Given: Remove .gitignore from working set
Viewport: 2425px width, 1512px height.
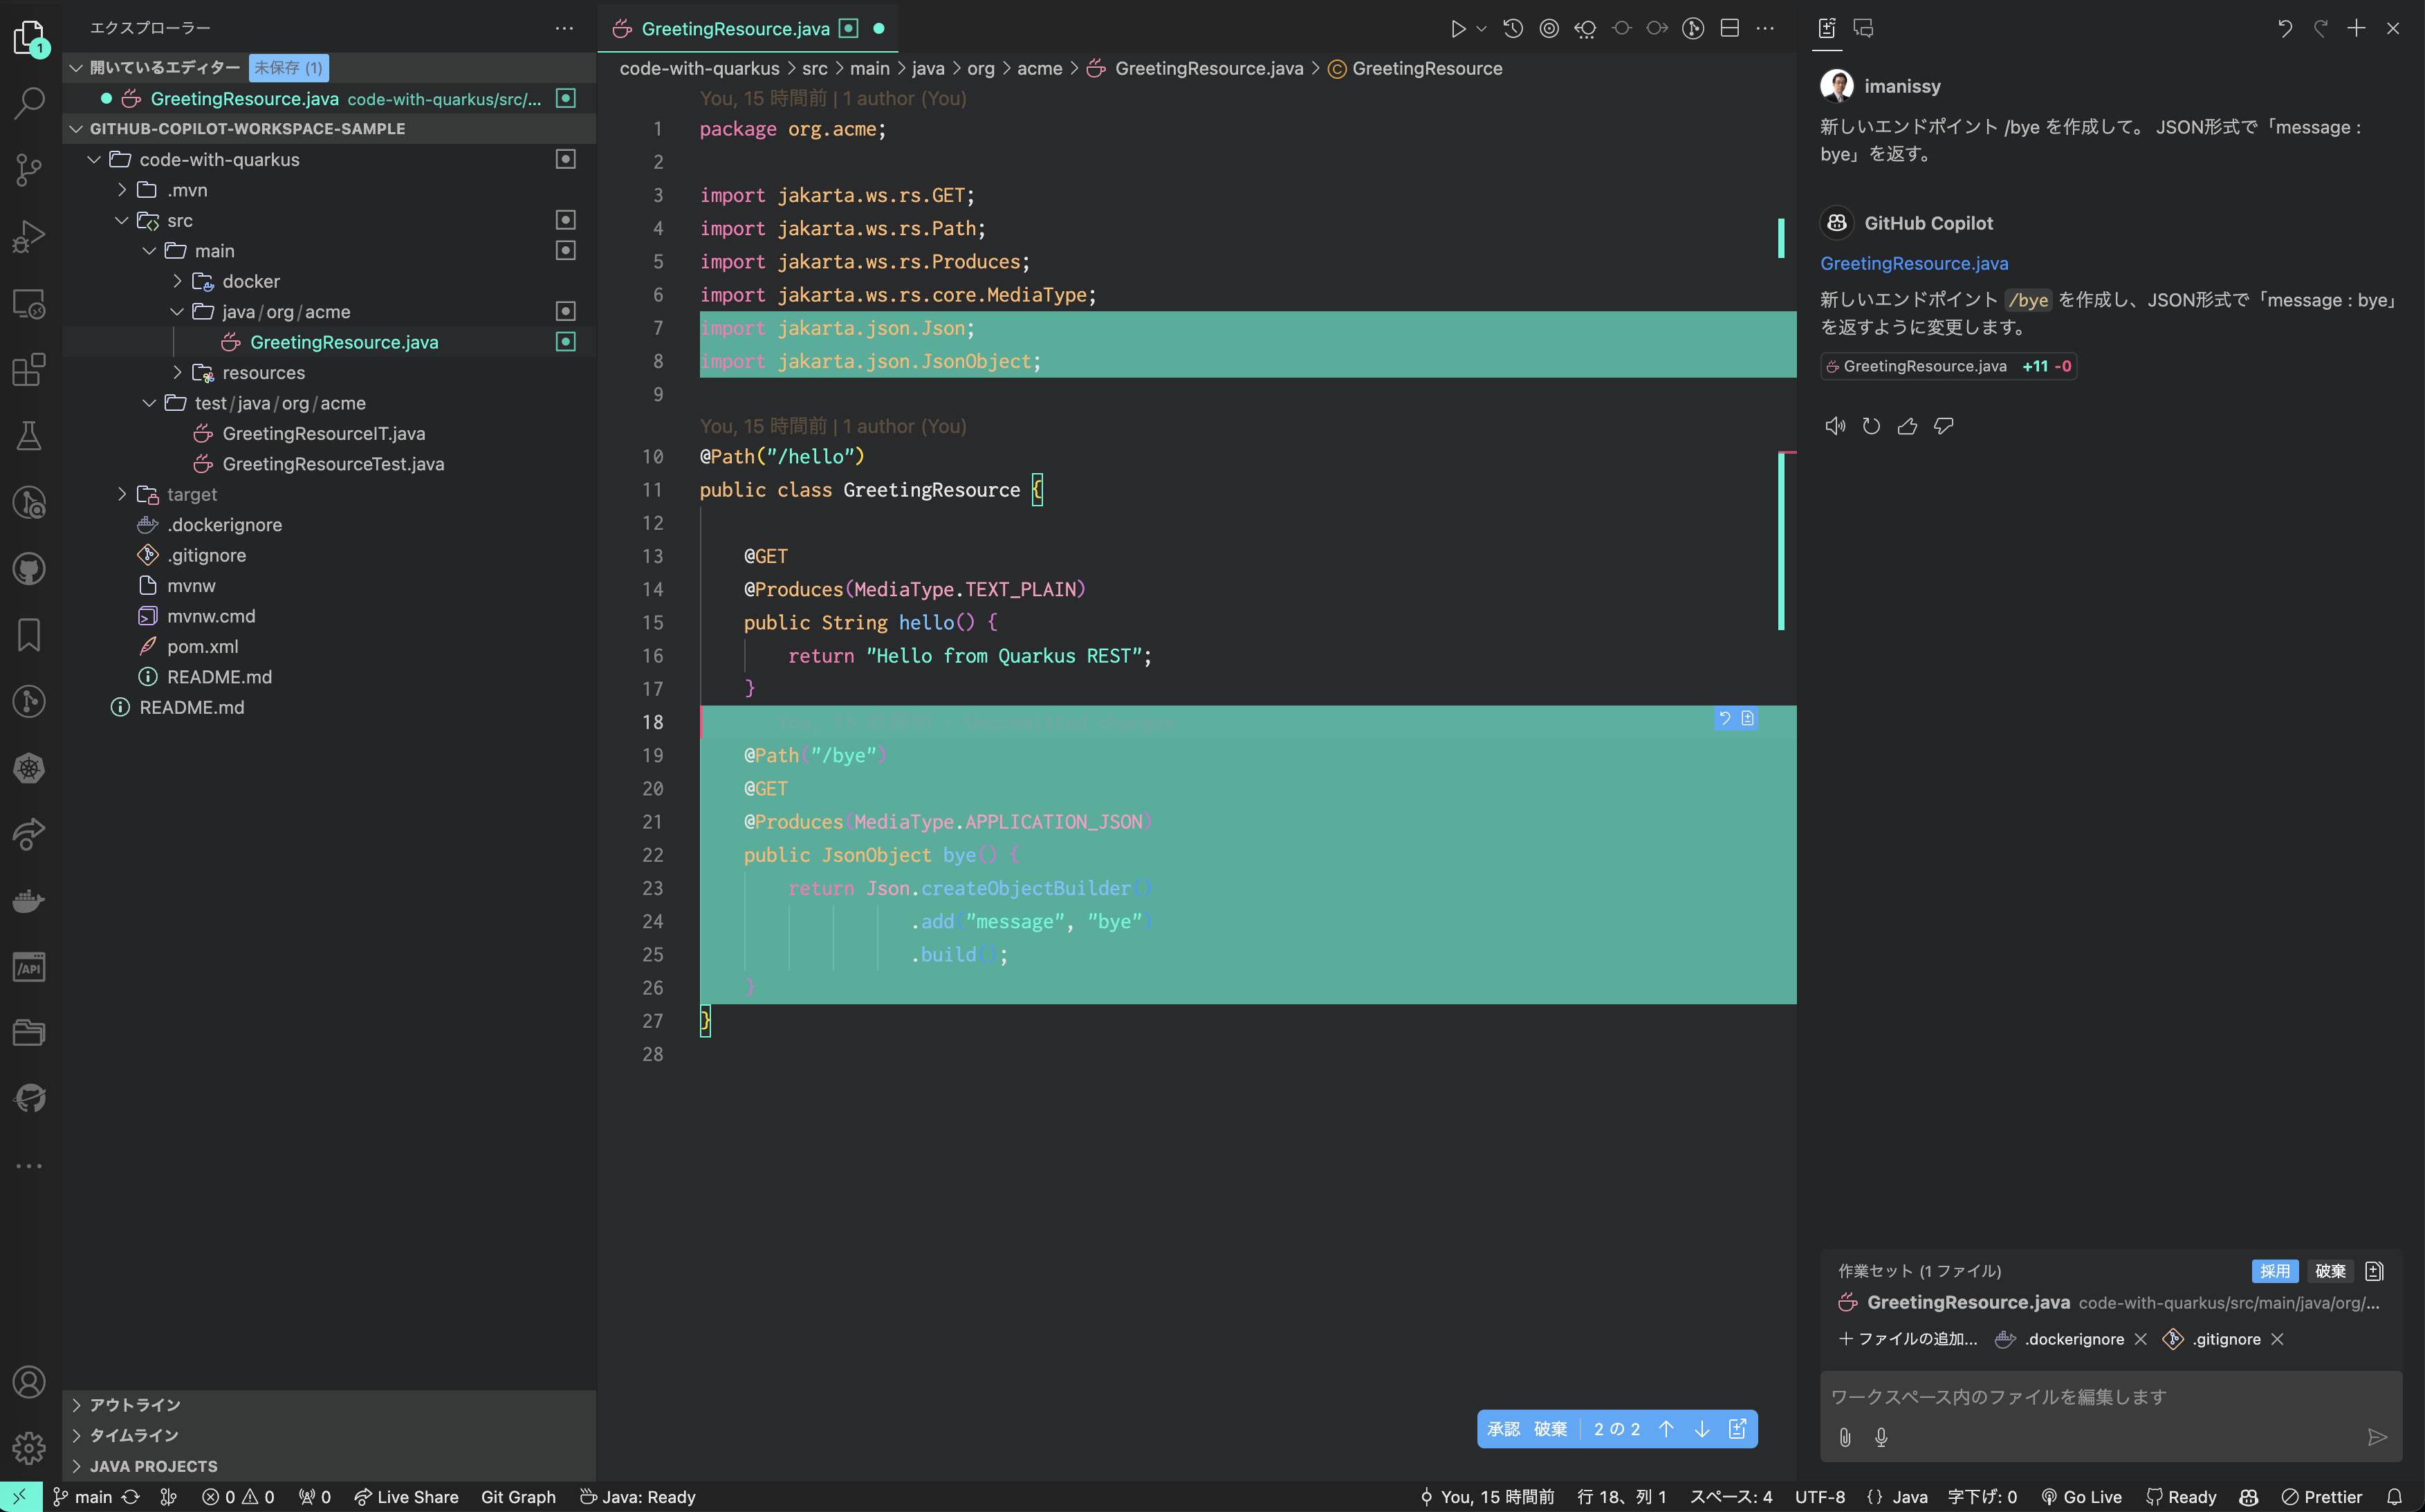Looking at the screenshot, I should click(x=2278, y=1339).
